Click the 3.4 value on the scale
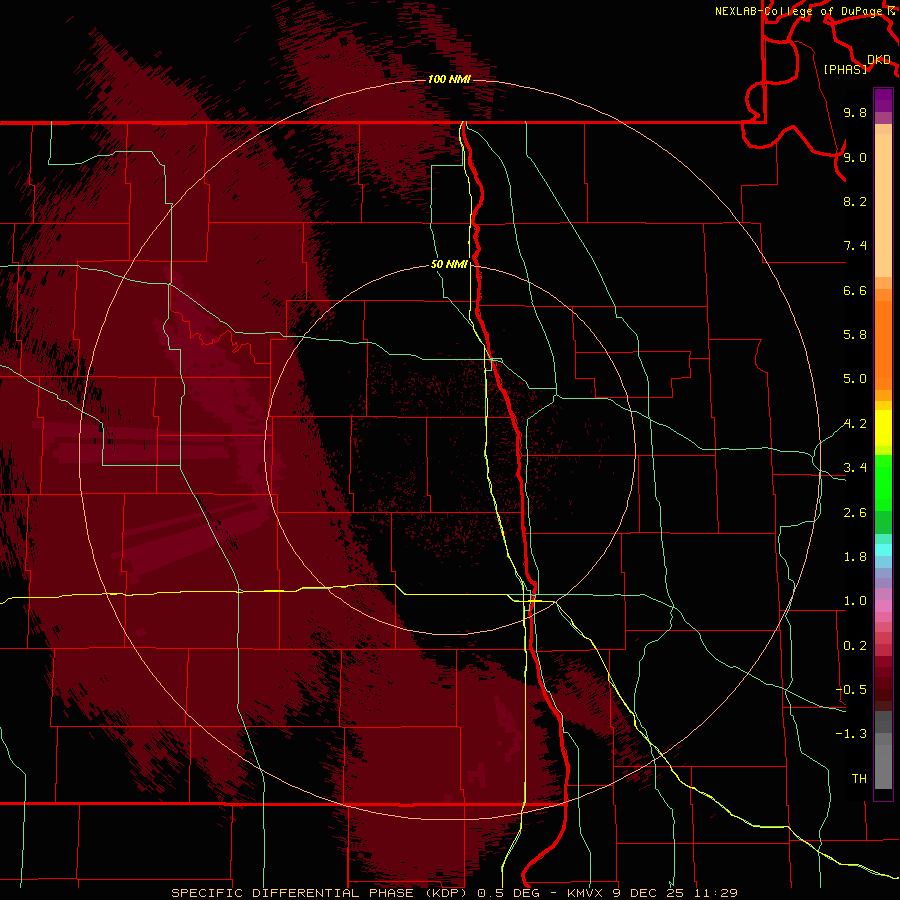Image resolution: width=900 pixels, height=900 pixels. click(855, 468)
